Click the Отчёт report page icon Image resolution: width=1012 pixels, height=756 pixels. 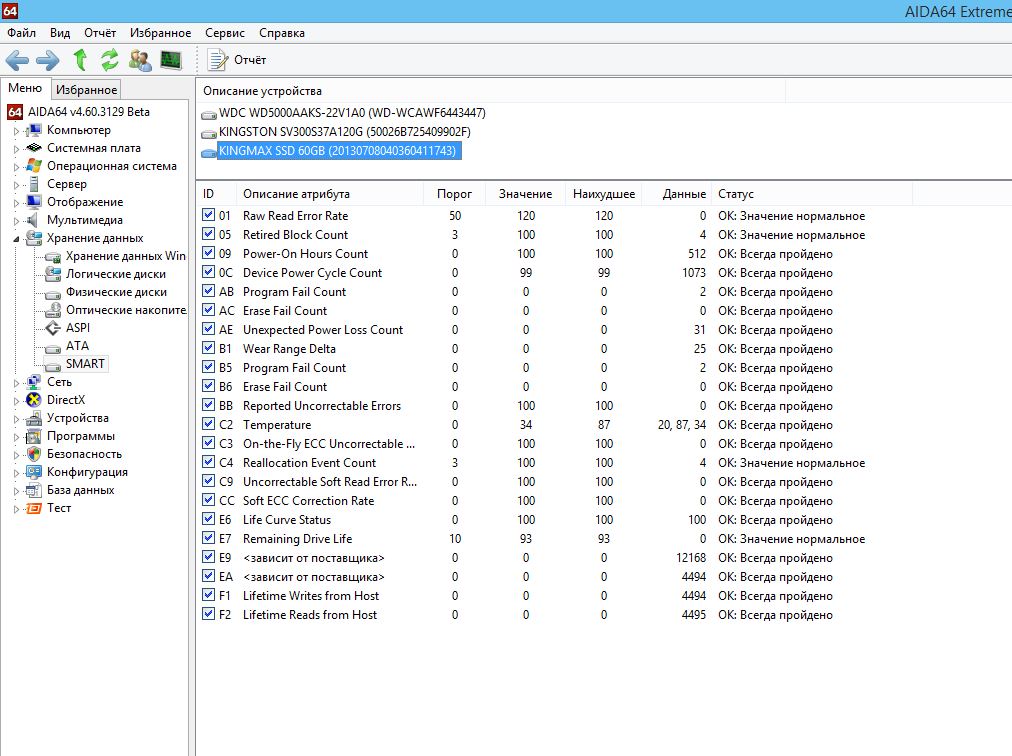tap(218, 60)
